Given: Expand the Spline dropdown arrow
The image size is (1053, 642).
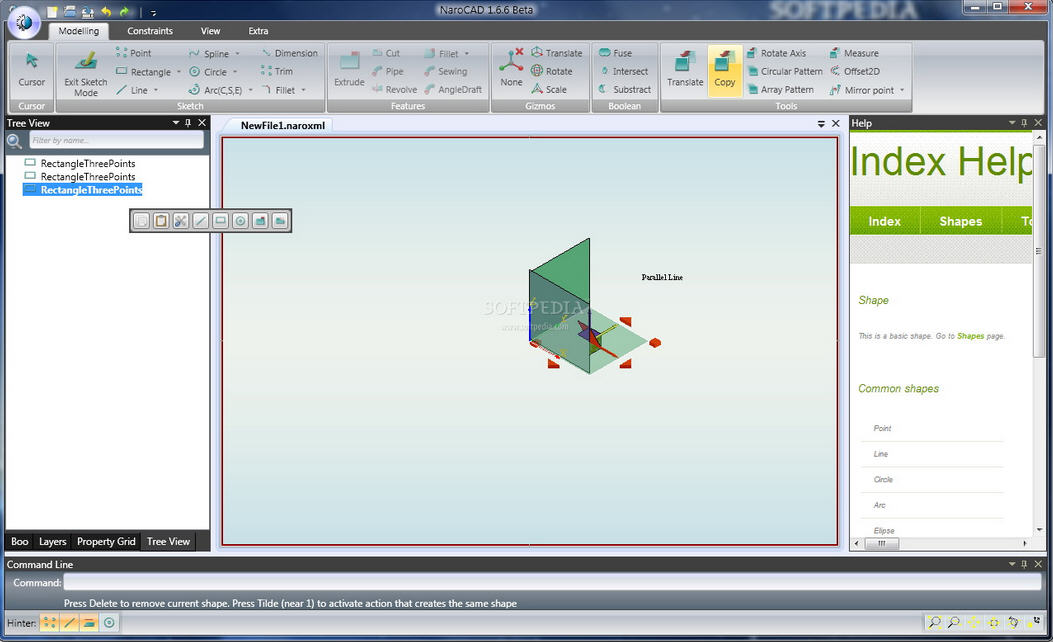Looking at the screenshot, I should click(x=237, y=54).
